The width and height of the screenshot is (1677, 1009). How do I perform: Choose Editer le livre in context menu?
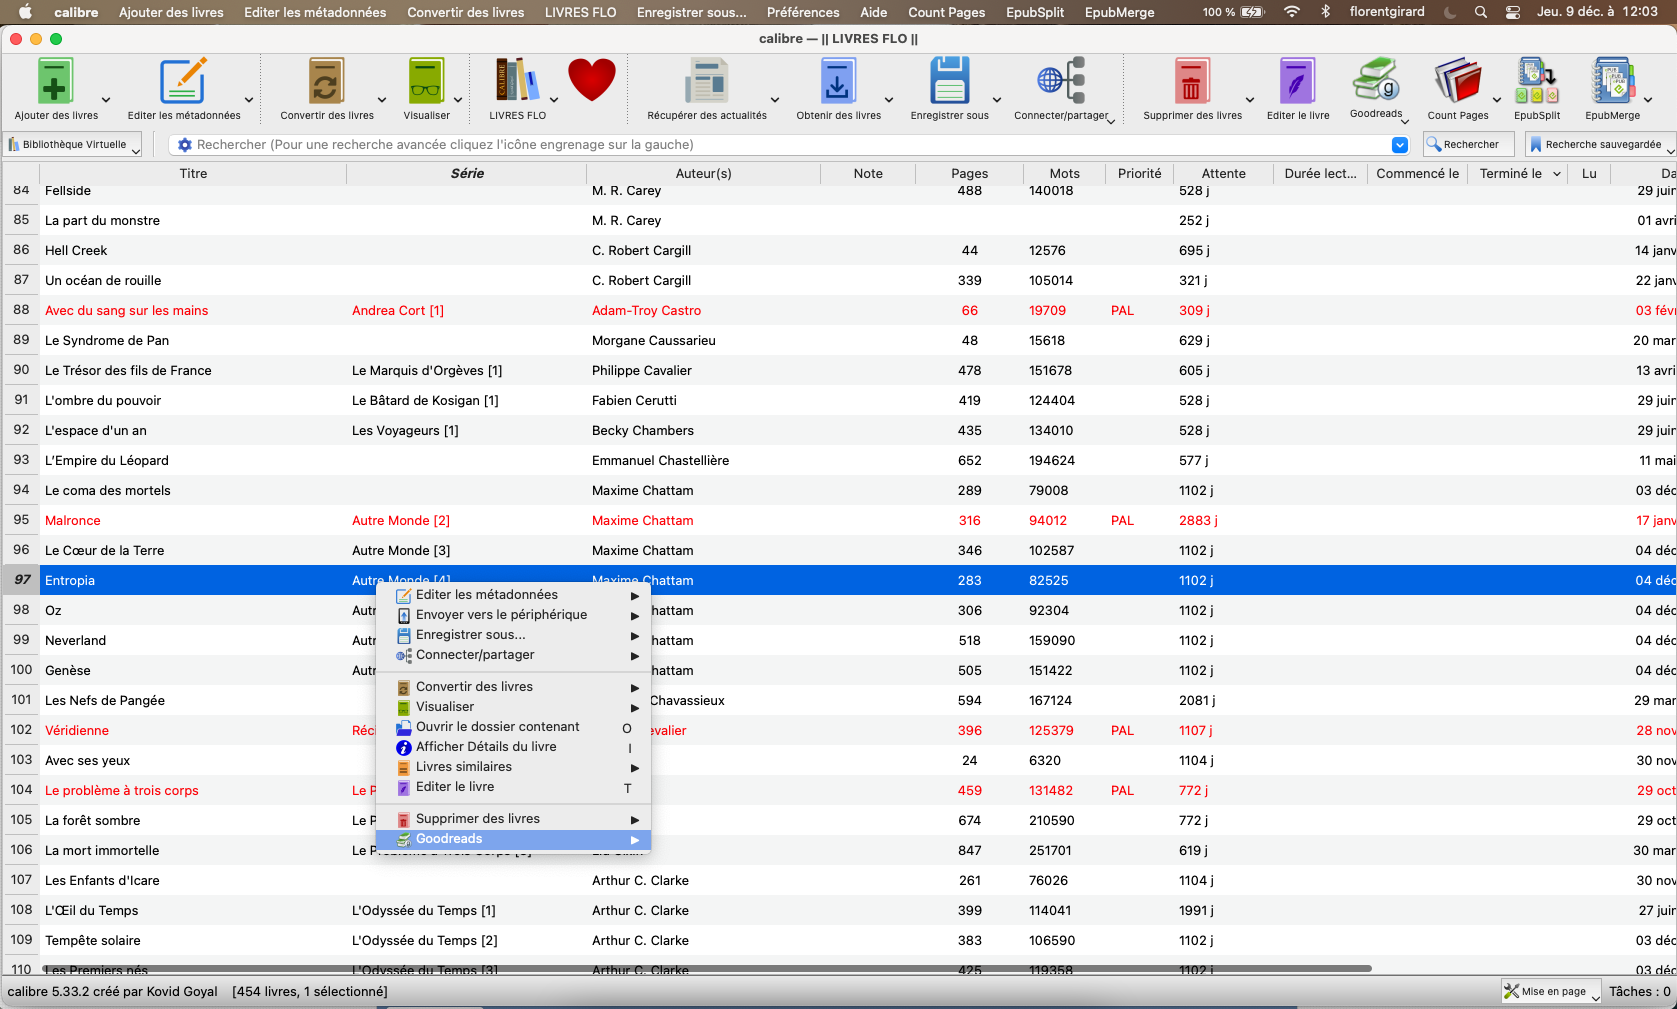(513, 787)
